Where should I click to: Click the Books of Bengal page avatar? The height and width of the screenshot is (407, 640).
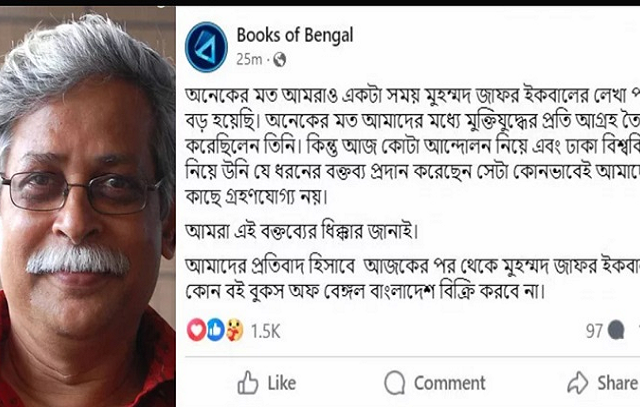[206, 47]
